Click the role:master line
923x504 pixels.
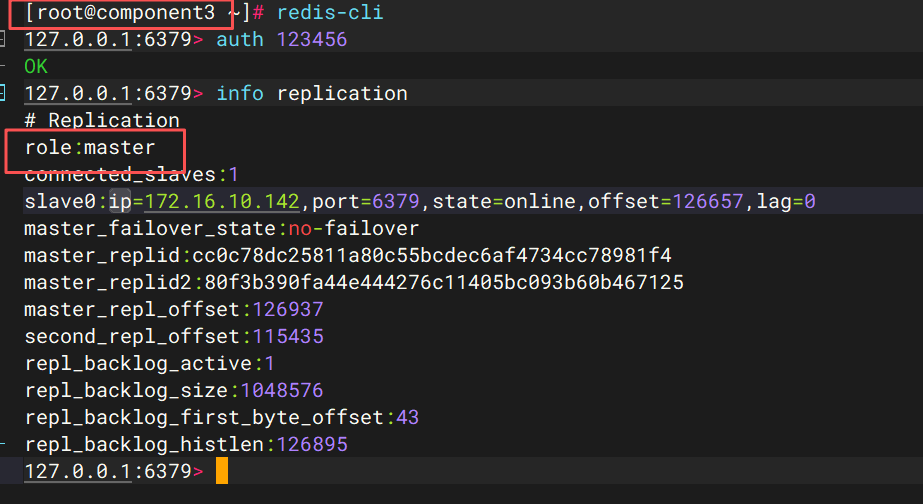(90, 148)
